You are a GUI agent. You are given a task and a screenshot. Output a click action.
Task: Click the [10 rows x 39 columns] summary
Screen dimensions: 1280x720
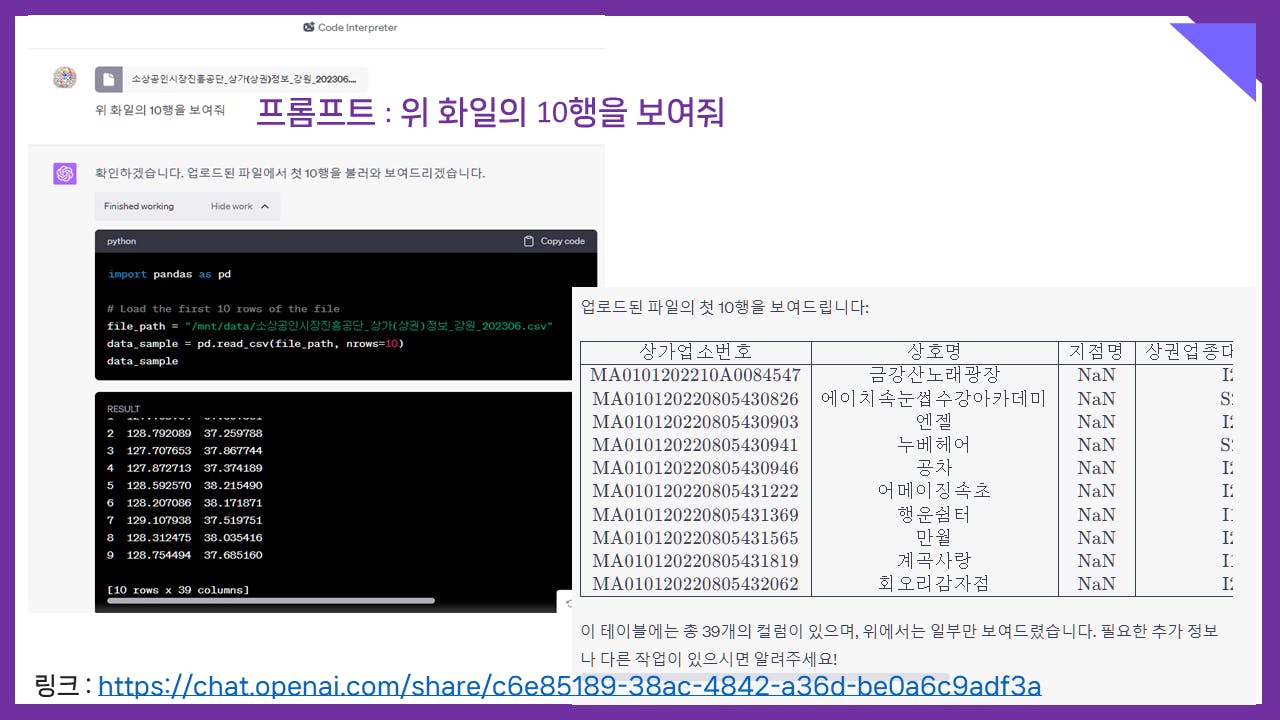coord(178,590)
